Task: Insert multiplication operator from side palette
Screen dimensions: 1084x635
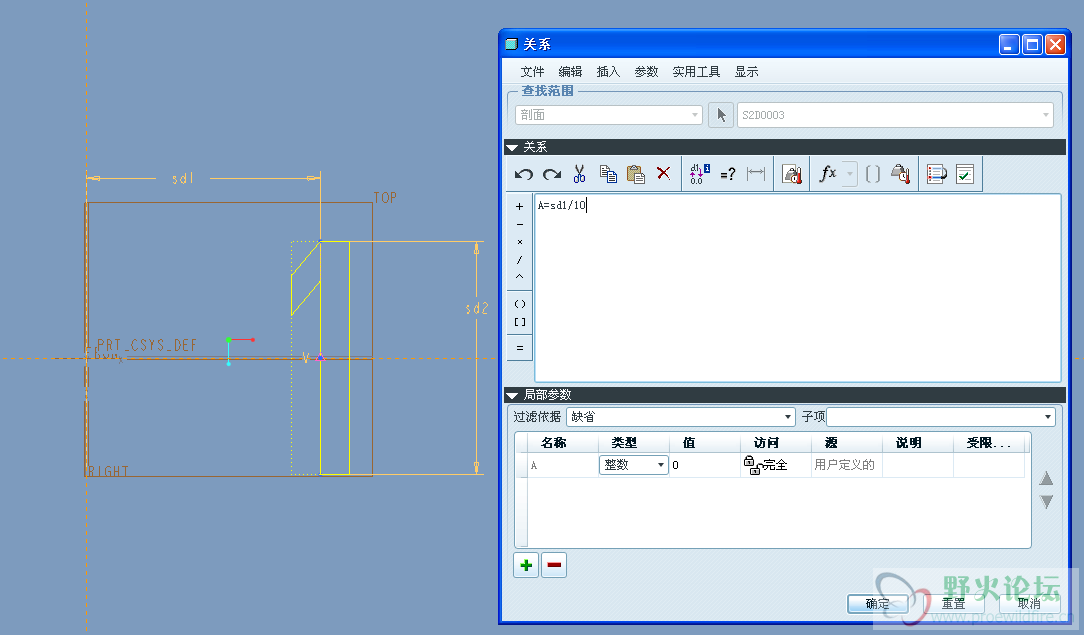Action: coord(520,242)
